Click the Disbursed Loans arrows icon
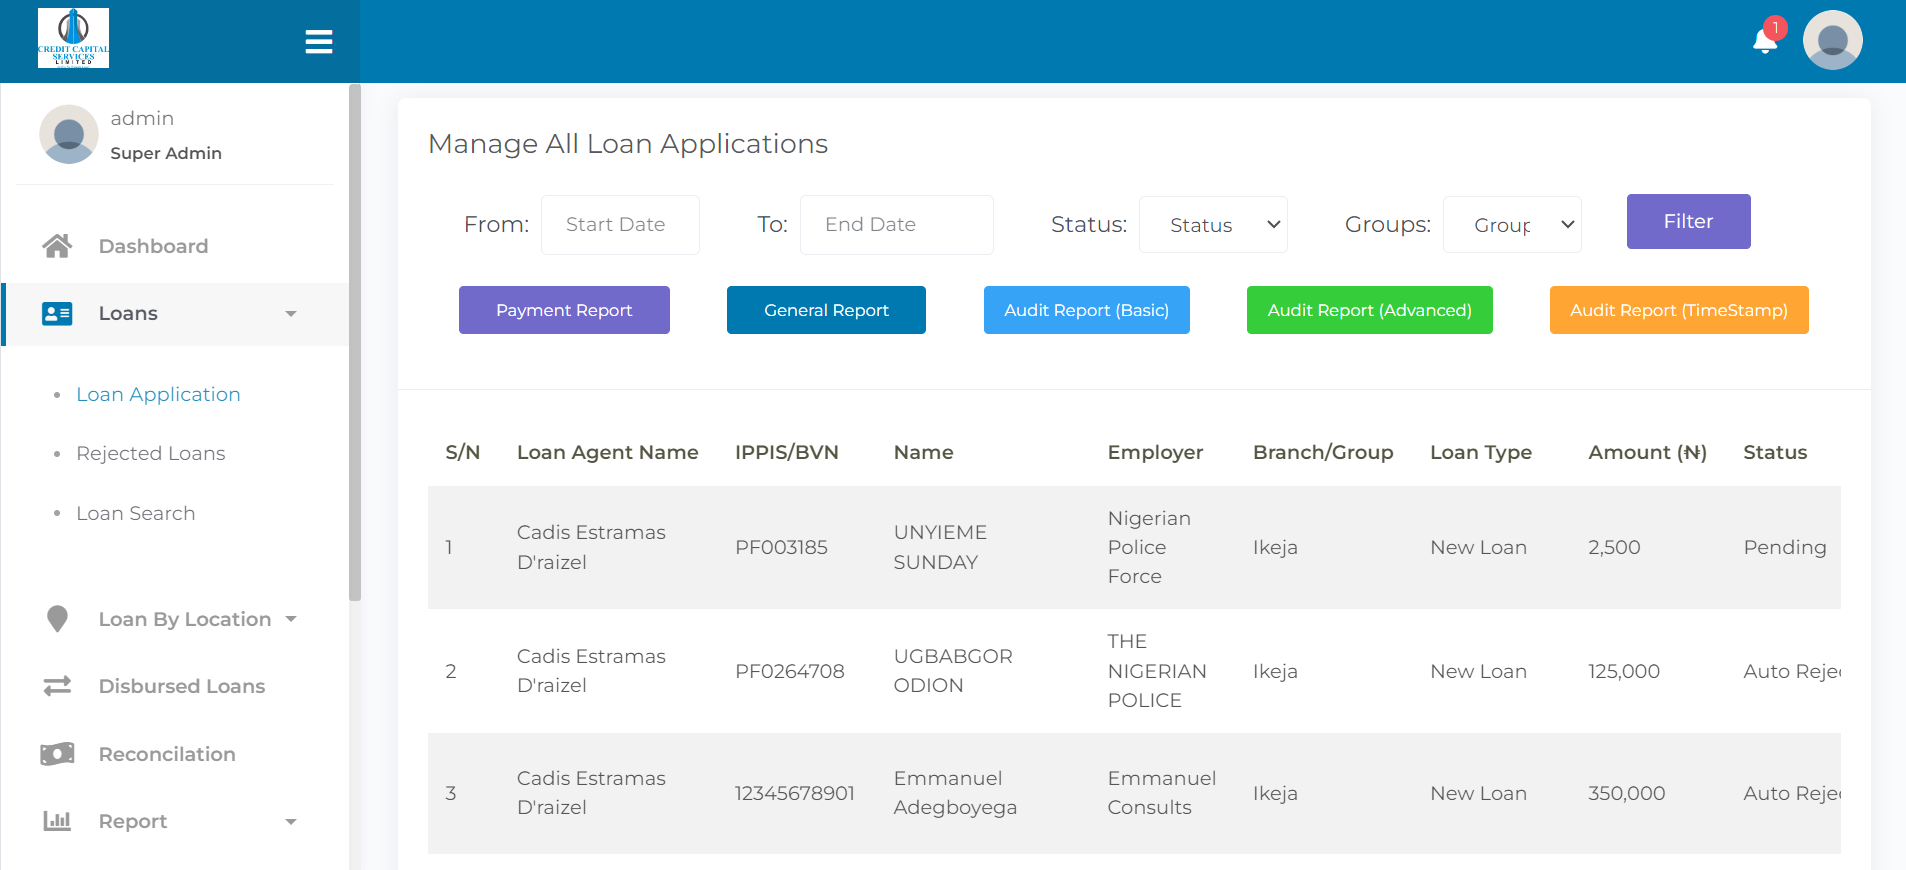The image size is (1906, 870). 57,686
